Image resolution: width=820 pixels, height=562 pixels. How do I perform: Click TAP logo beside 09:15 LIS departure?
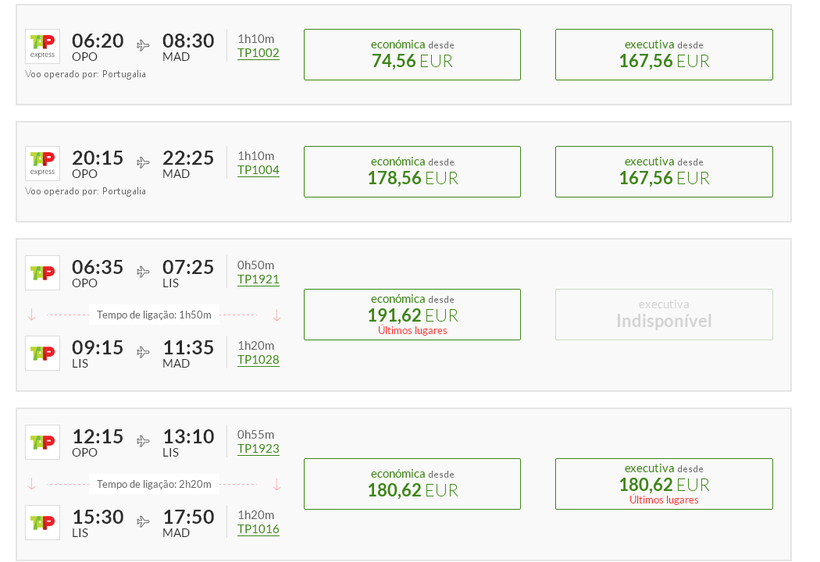42,353
